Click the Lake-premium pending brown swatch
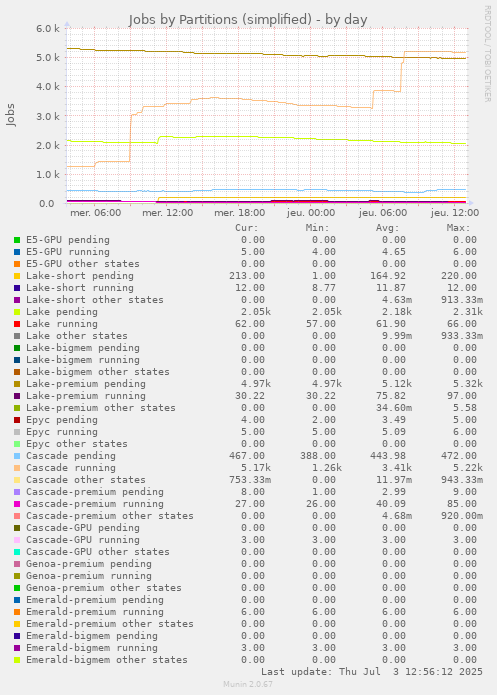The width and height of the screenshot is (497, 695). pyautogui.click(x=17, y=384)
